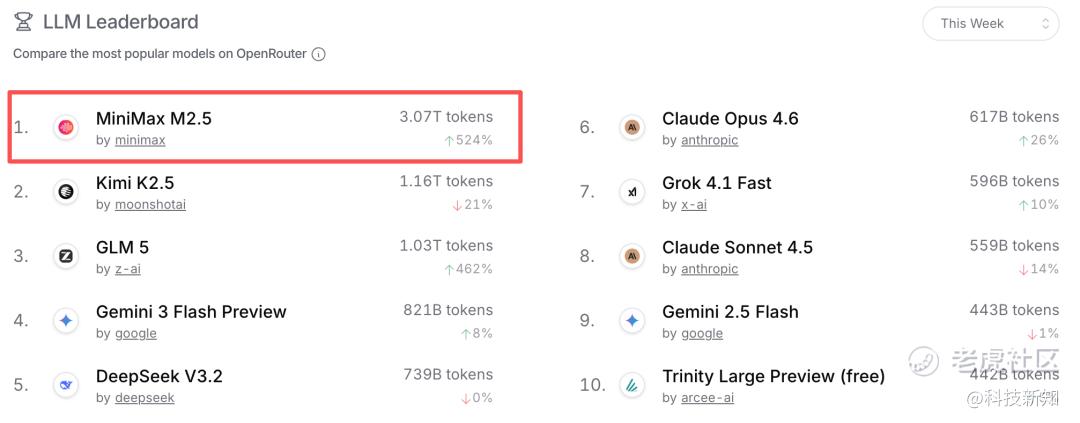Open the minimax author link
The height and width of the screenshot is (423, 1080).
coord(140,141)
